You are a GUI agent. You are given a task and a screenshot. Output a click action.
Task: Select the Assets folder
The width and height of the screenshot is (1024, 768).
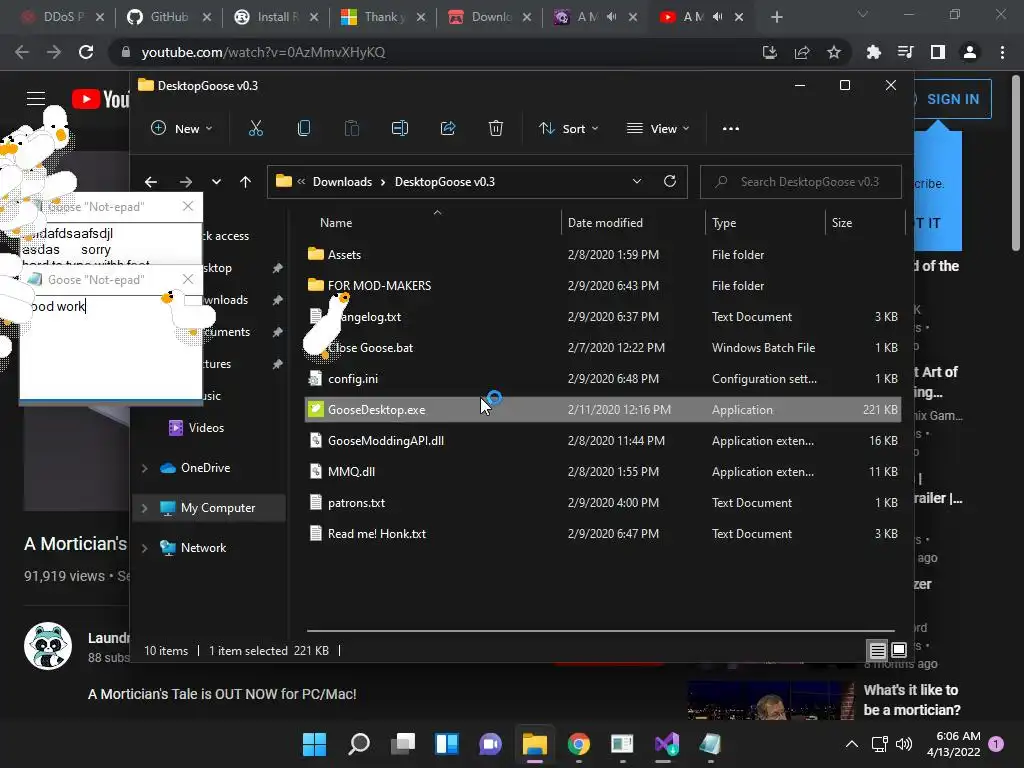603,255
